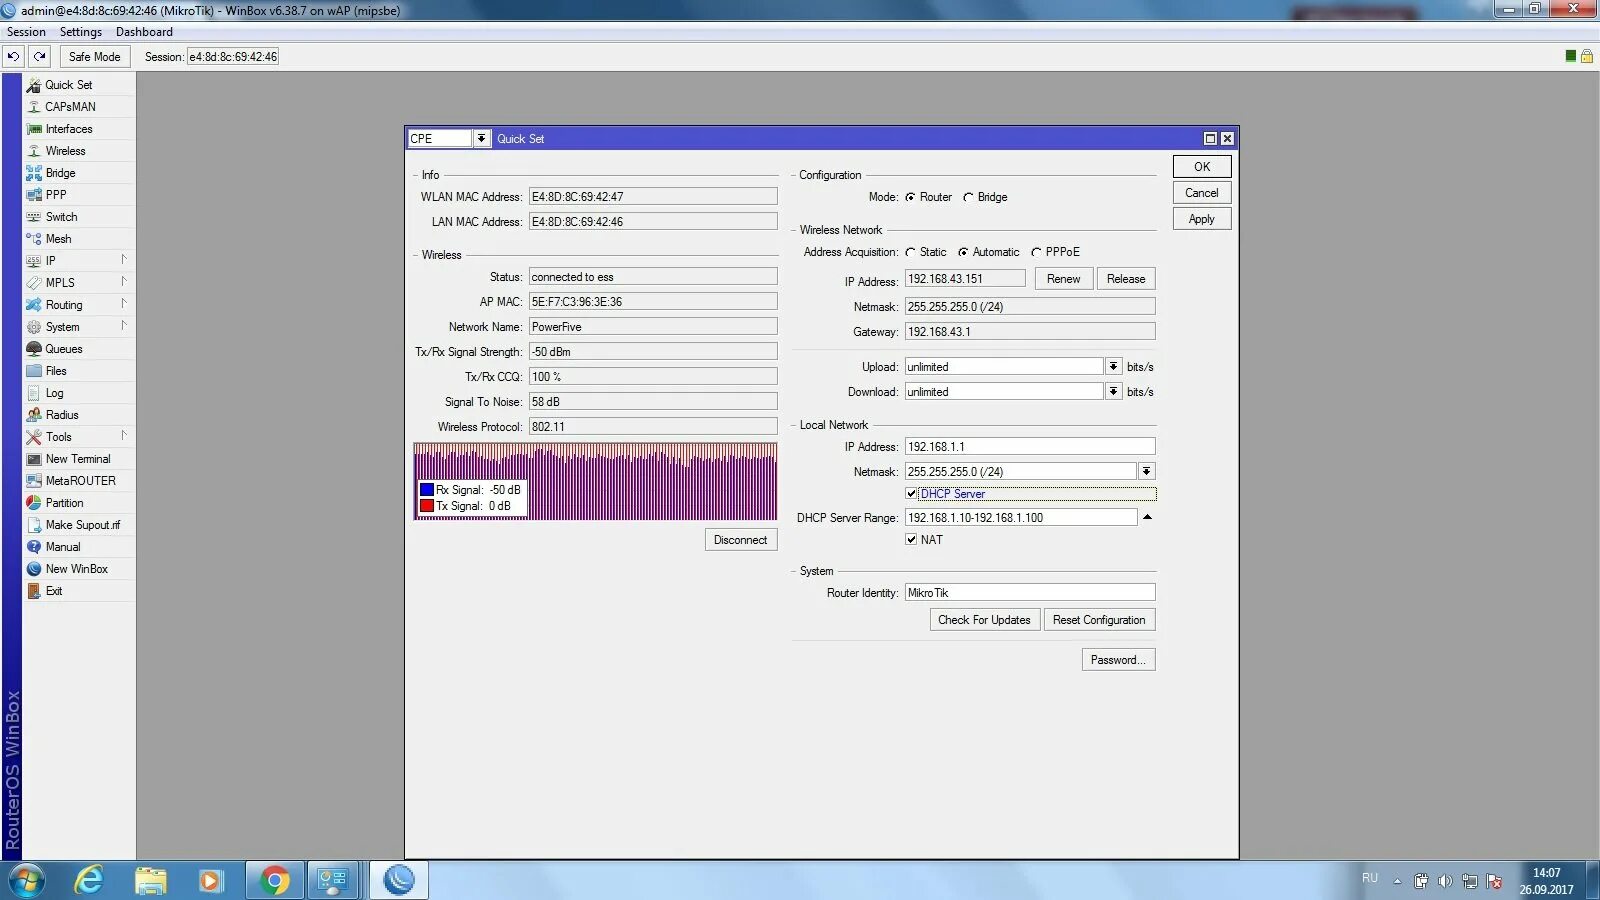Open Internet Explorer from the taskbar
This screenshot has height=900, width=1600.
(89, 880)
